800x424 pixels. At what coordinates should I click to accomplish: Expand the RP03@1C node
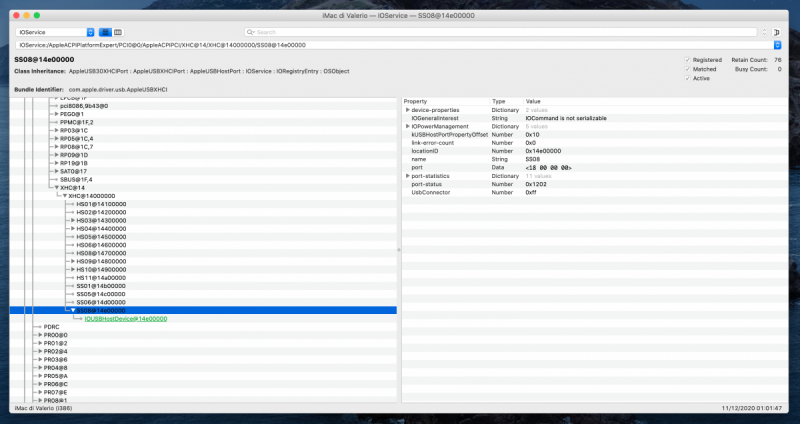tap(56, 130)
